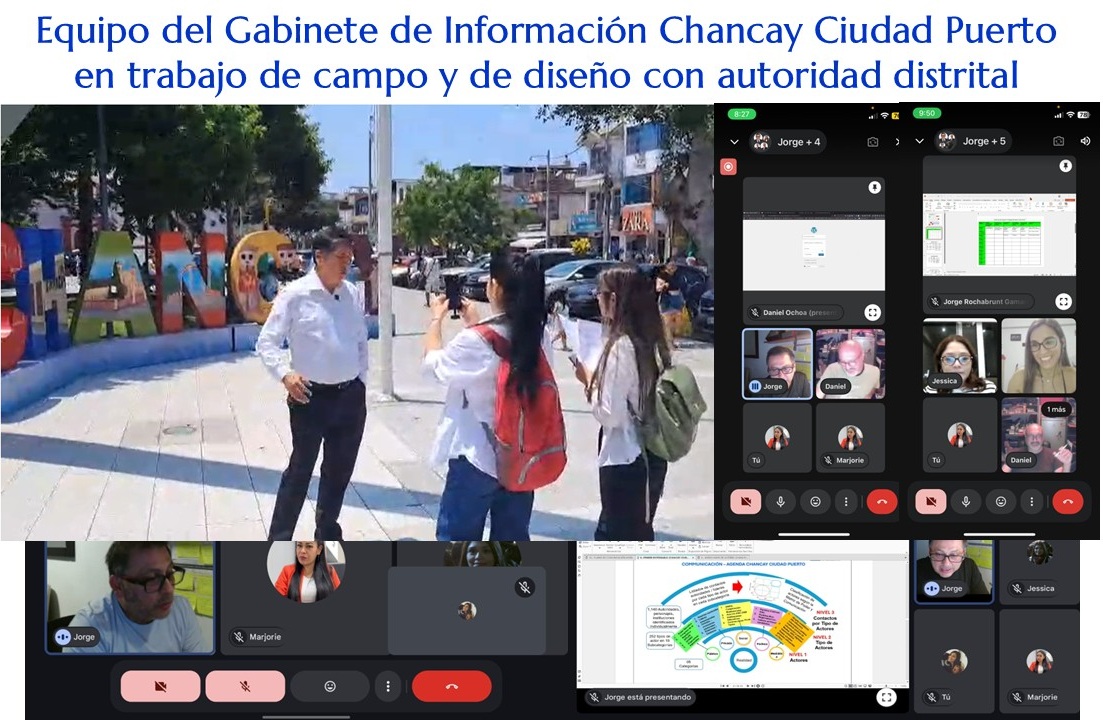
Task: Toggle the microphone in the 9:50 meeting
Action: coord(965,501)
